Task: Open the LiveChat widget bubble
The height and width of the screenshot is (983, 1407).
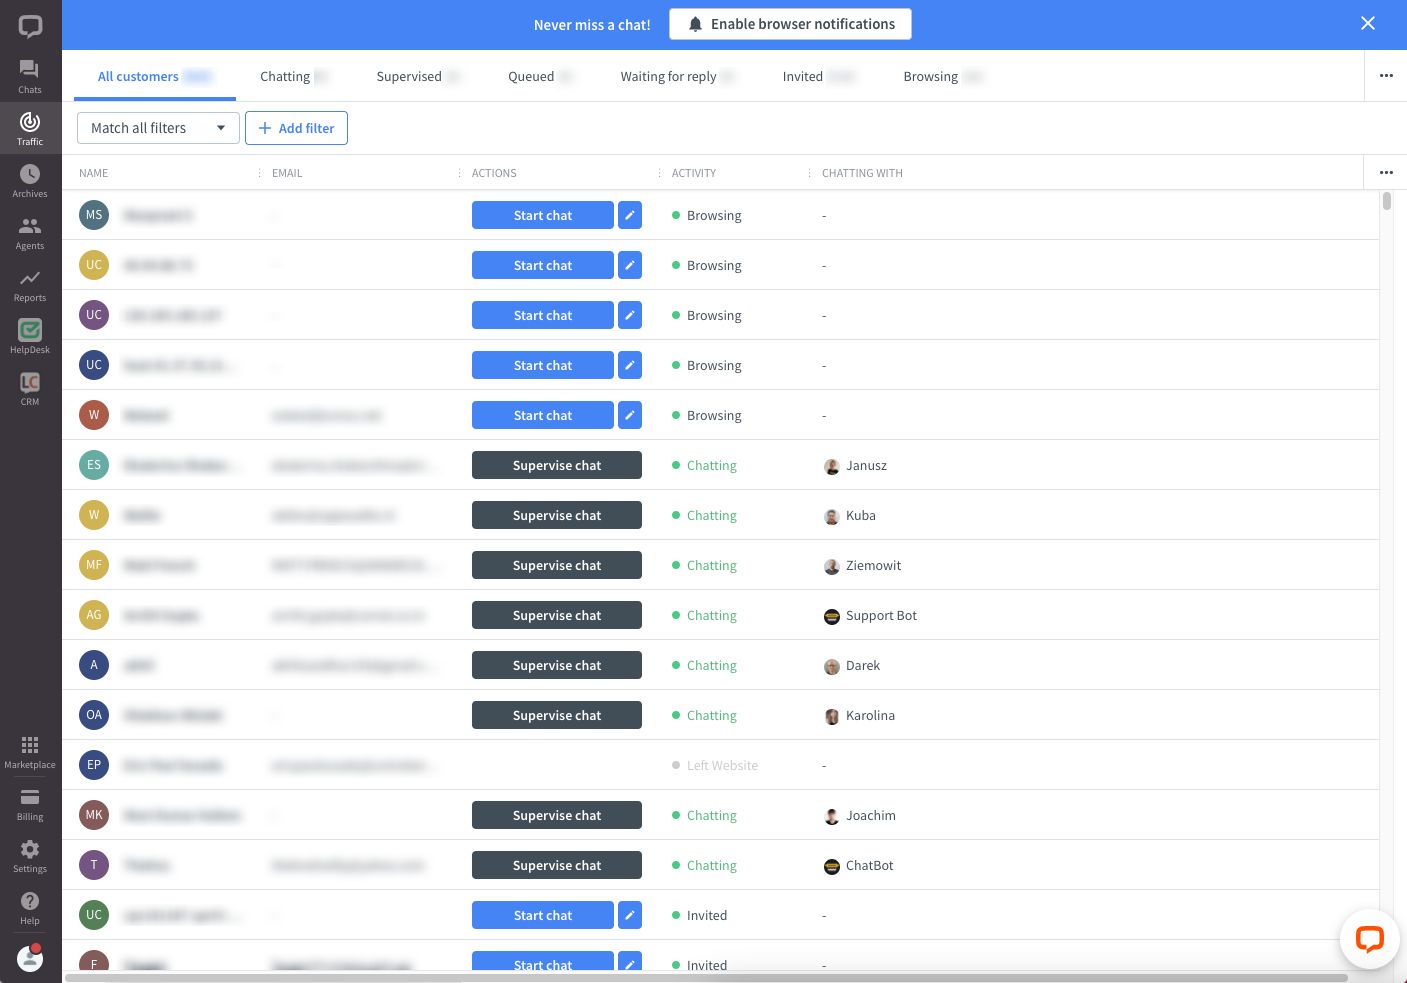Action: click(1369, 939)
